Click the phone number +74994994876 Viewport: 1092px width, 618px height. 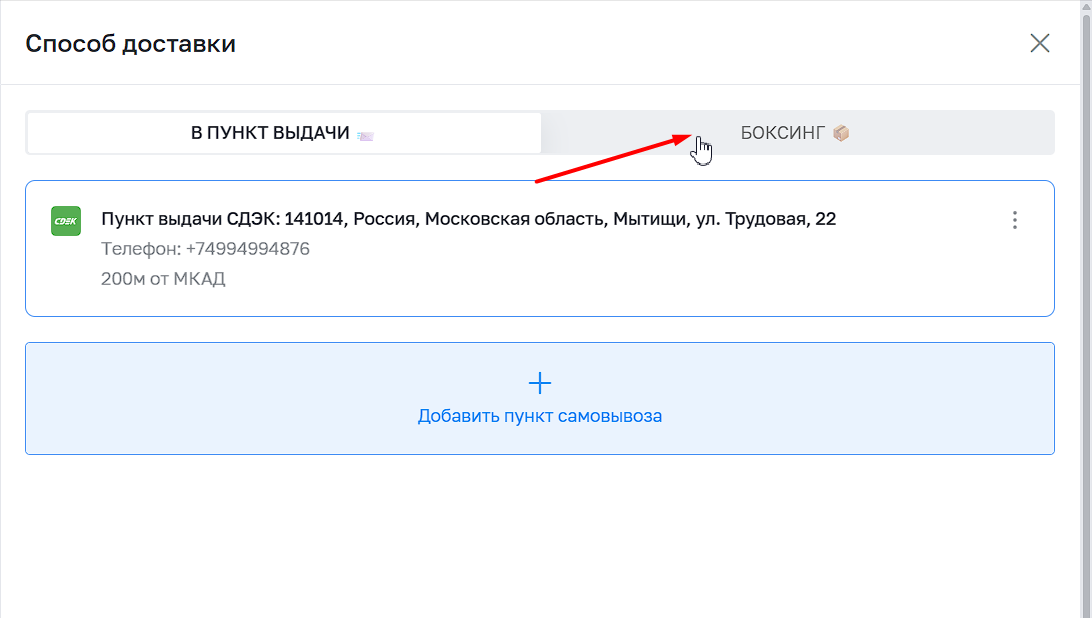[x=248, y=249]
